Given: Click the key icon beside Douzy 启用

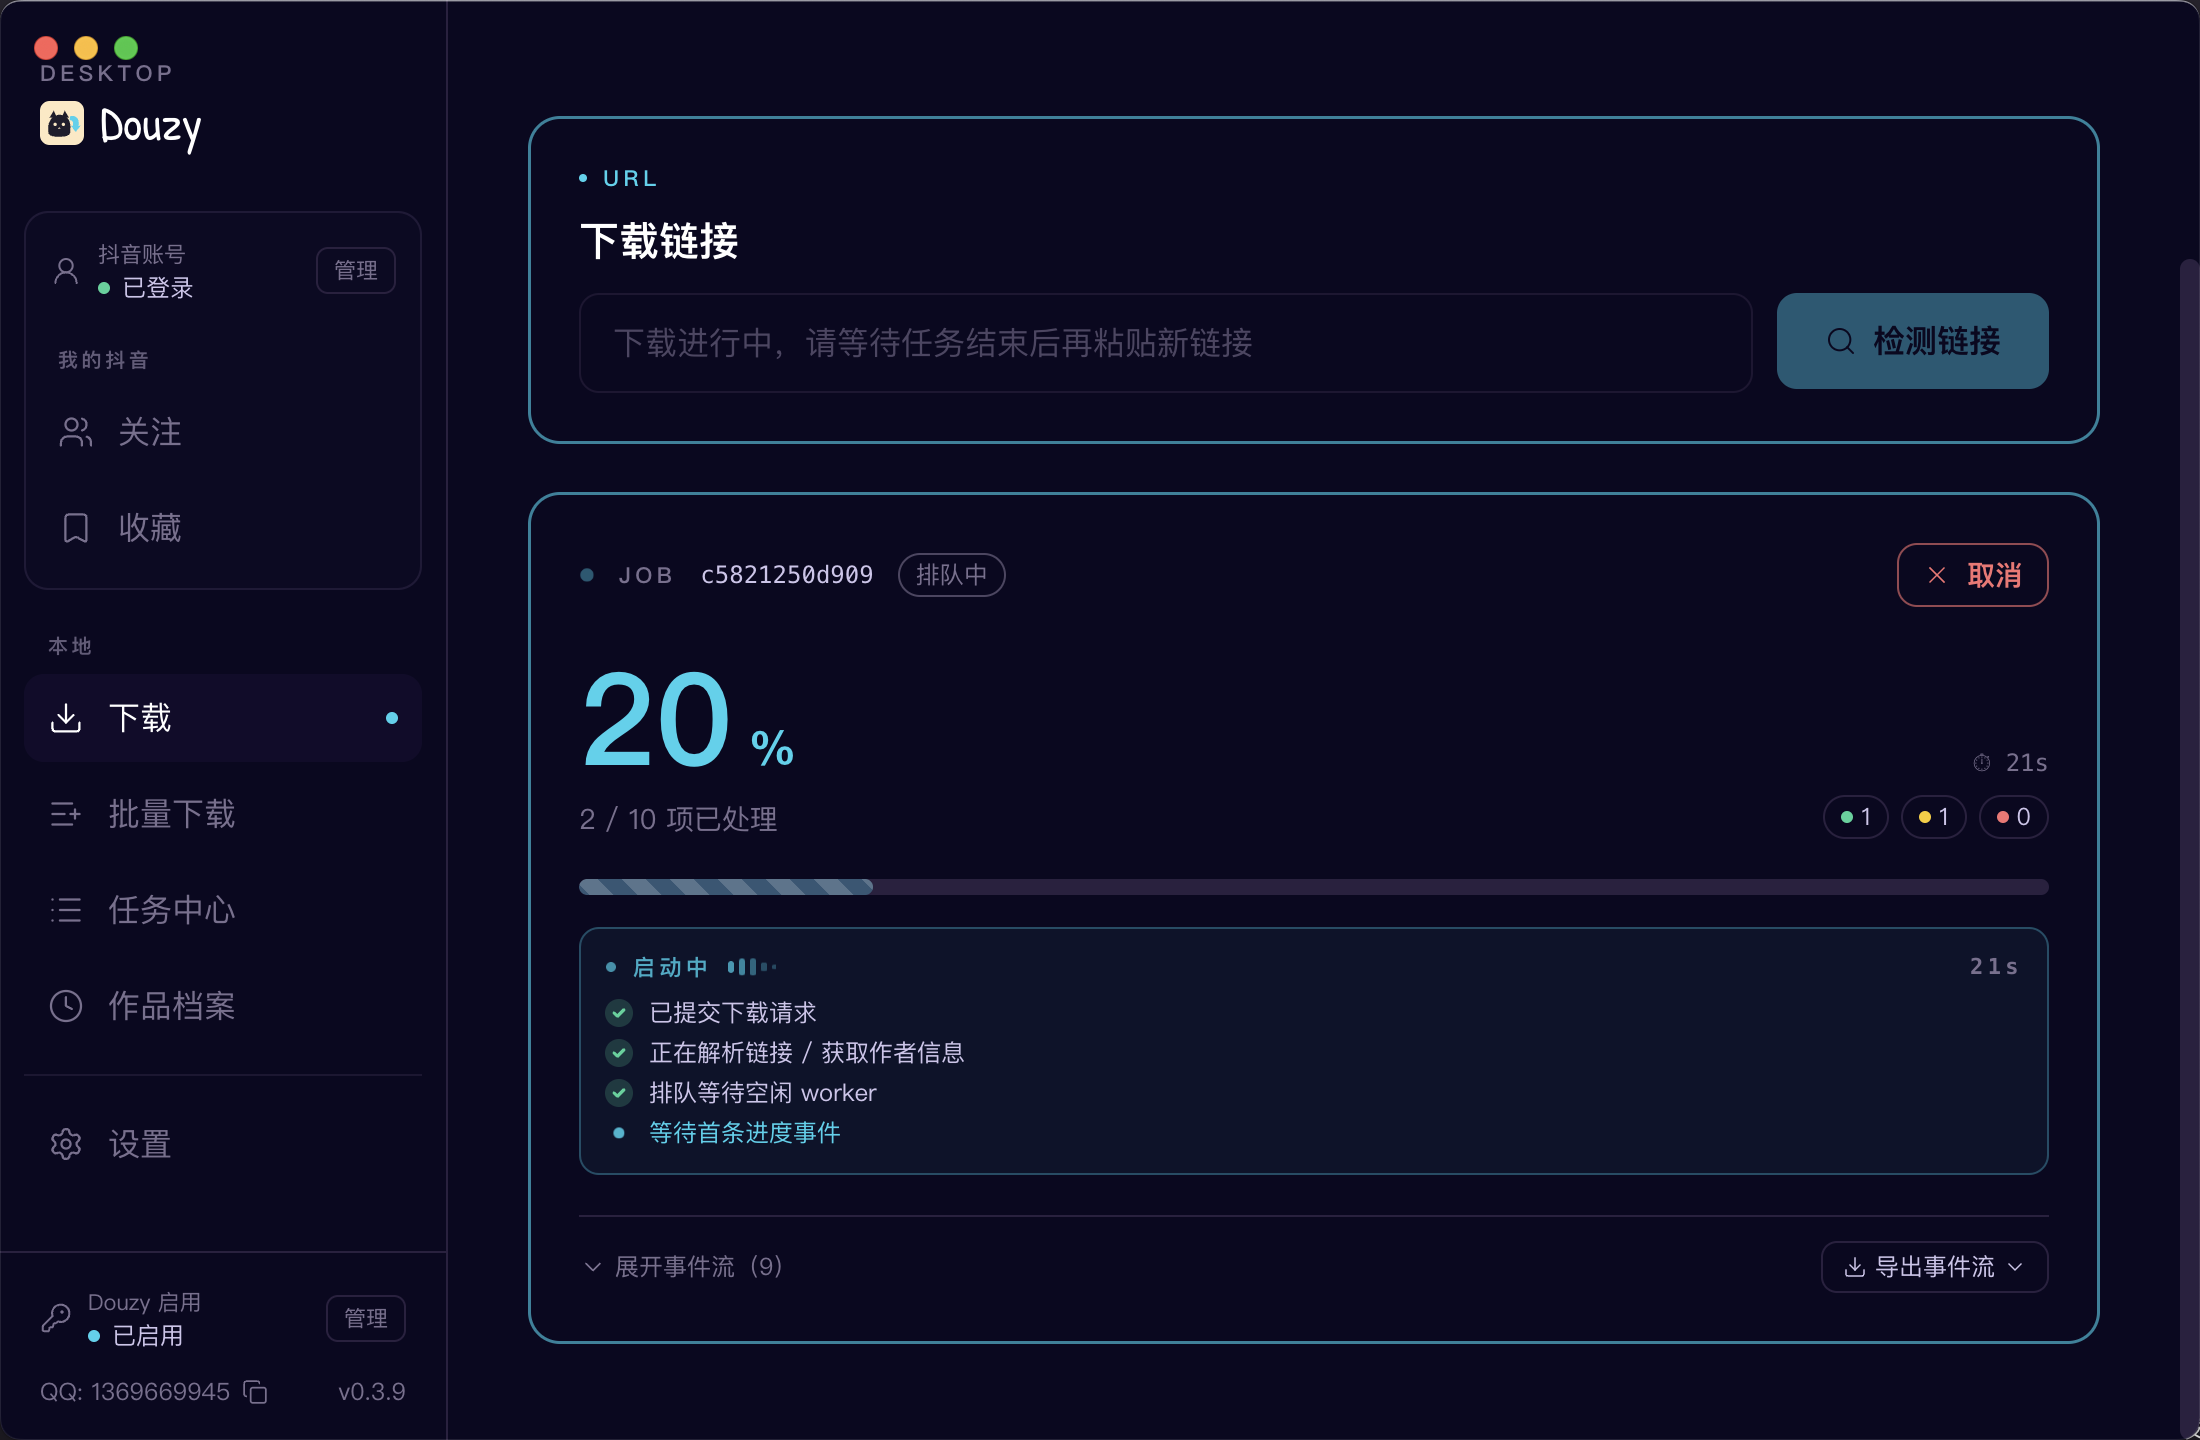Looking at the screenshot, I should pos(56,1318).
